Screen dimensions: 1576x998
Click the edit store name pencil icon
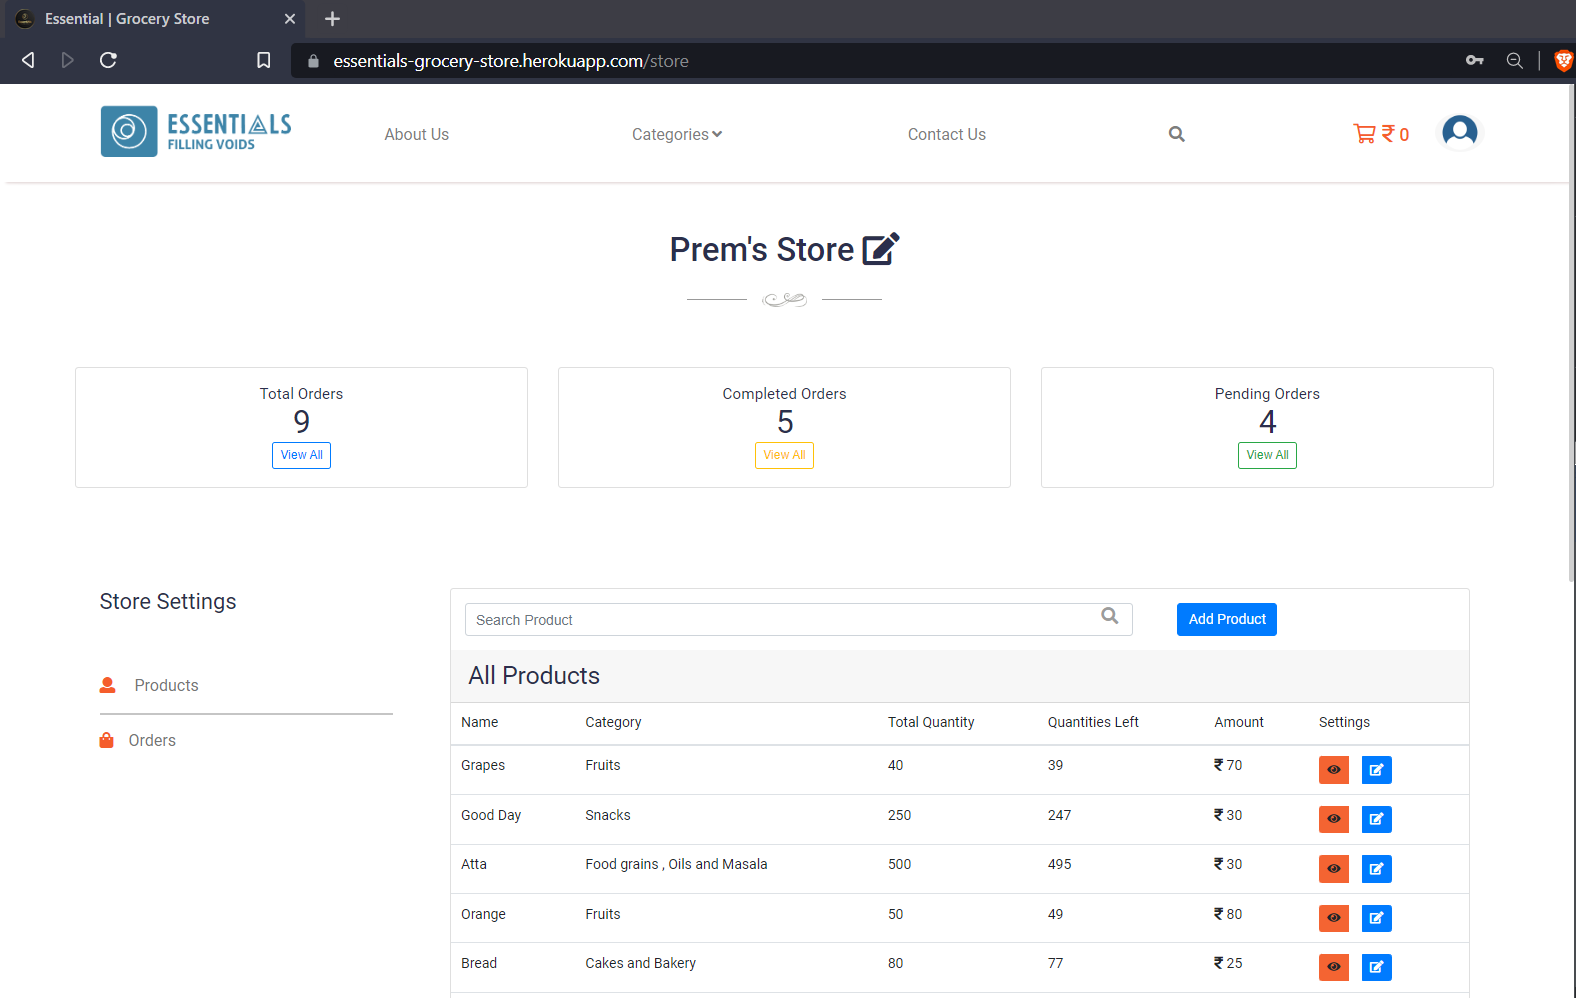click(x=880, y=248)
